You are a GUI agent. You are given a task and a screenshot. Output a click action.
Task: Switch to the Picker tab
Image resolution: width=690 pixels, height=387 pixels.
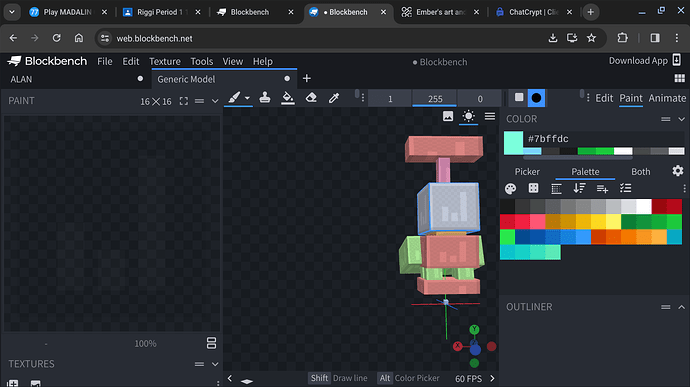pyautogui.click(x=527, y=171)
